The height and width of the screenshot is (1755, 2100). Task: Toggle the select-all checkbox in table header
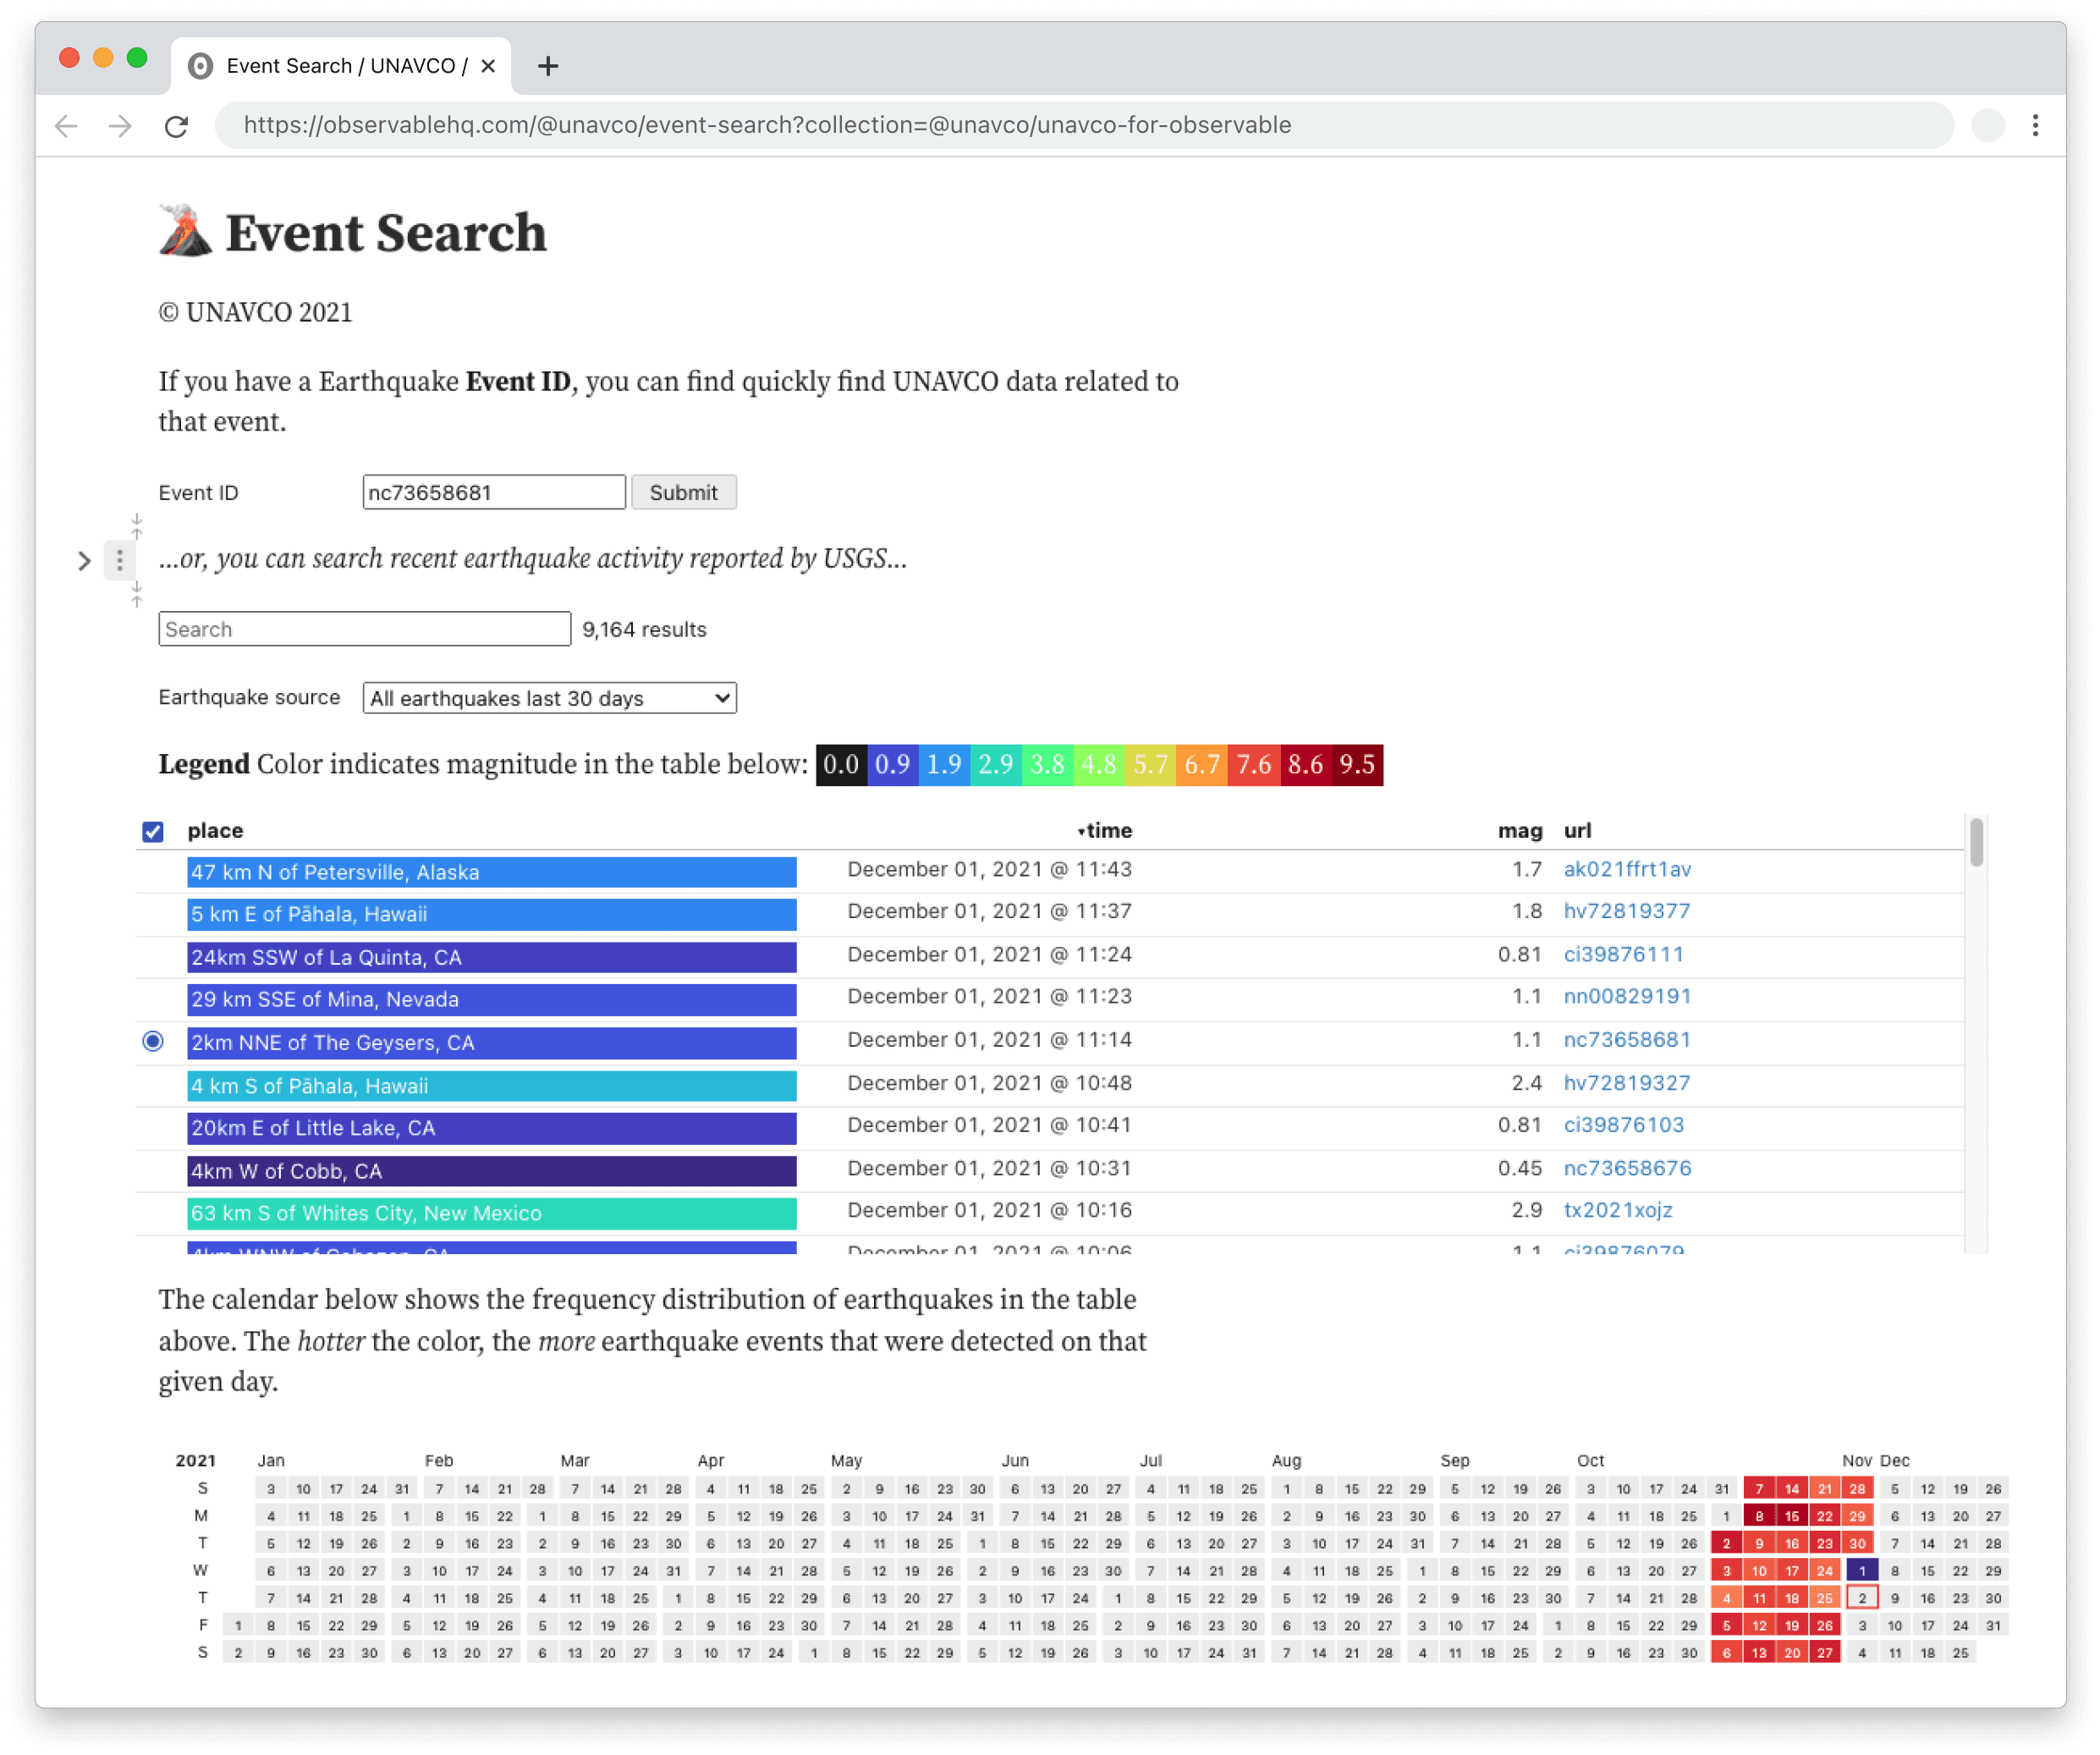tap(153, 832)
